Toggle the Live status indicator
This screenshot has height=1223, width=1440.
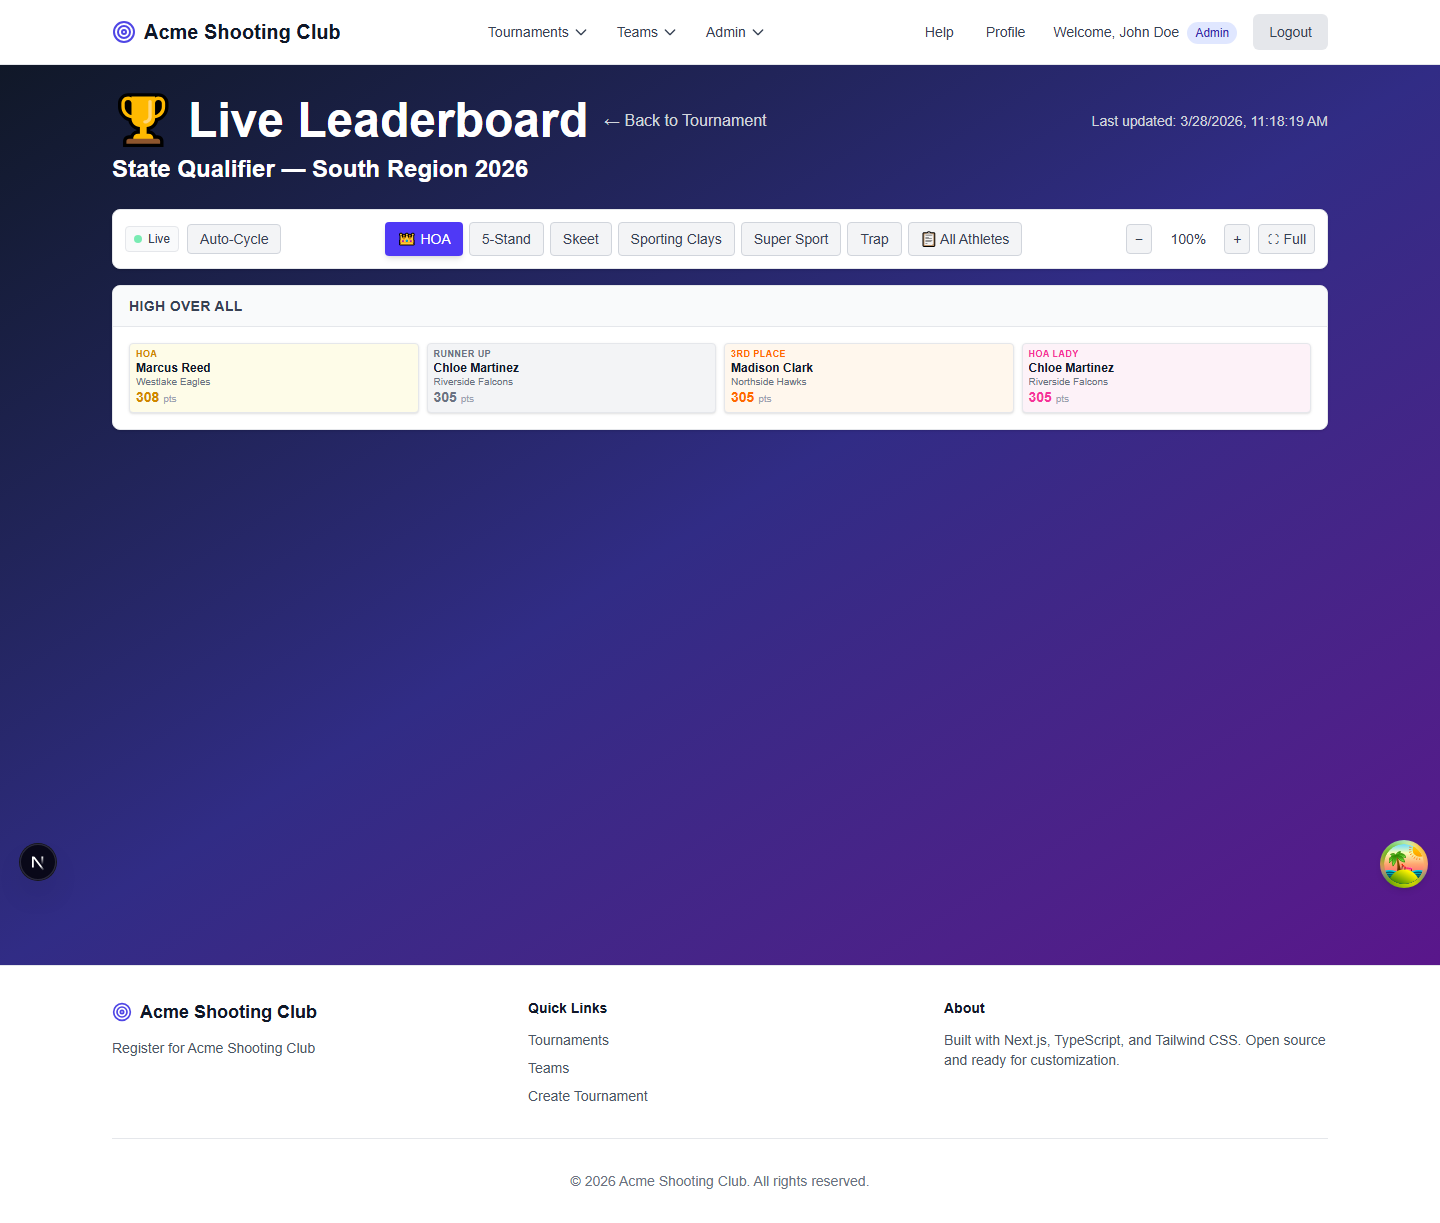pos(152,239)
